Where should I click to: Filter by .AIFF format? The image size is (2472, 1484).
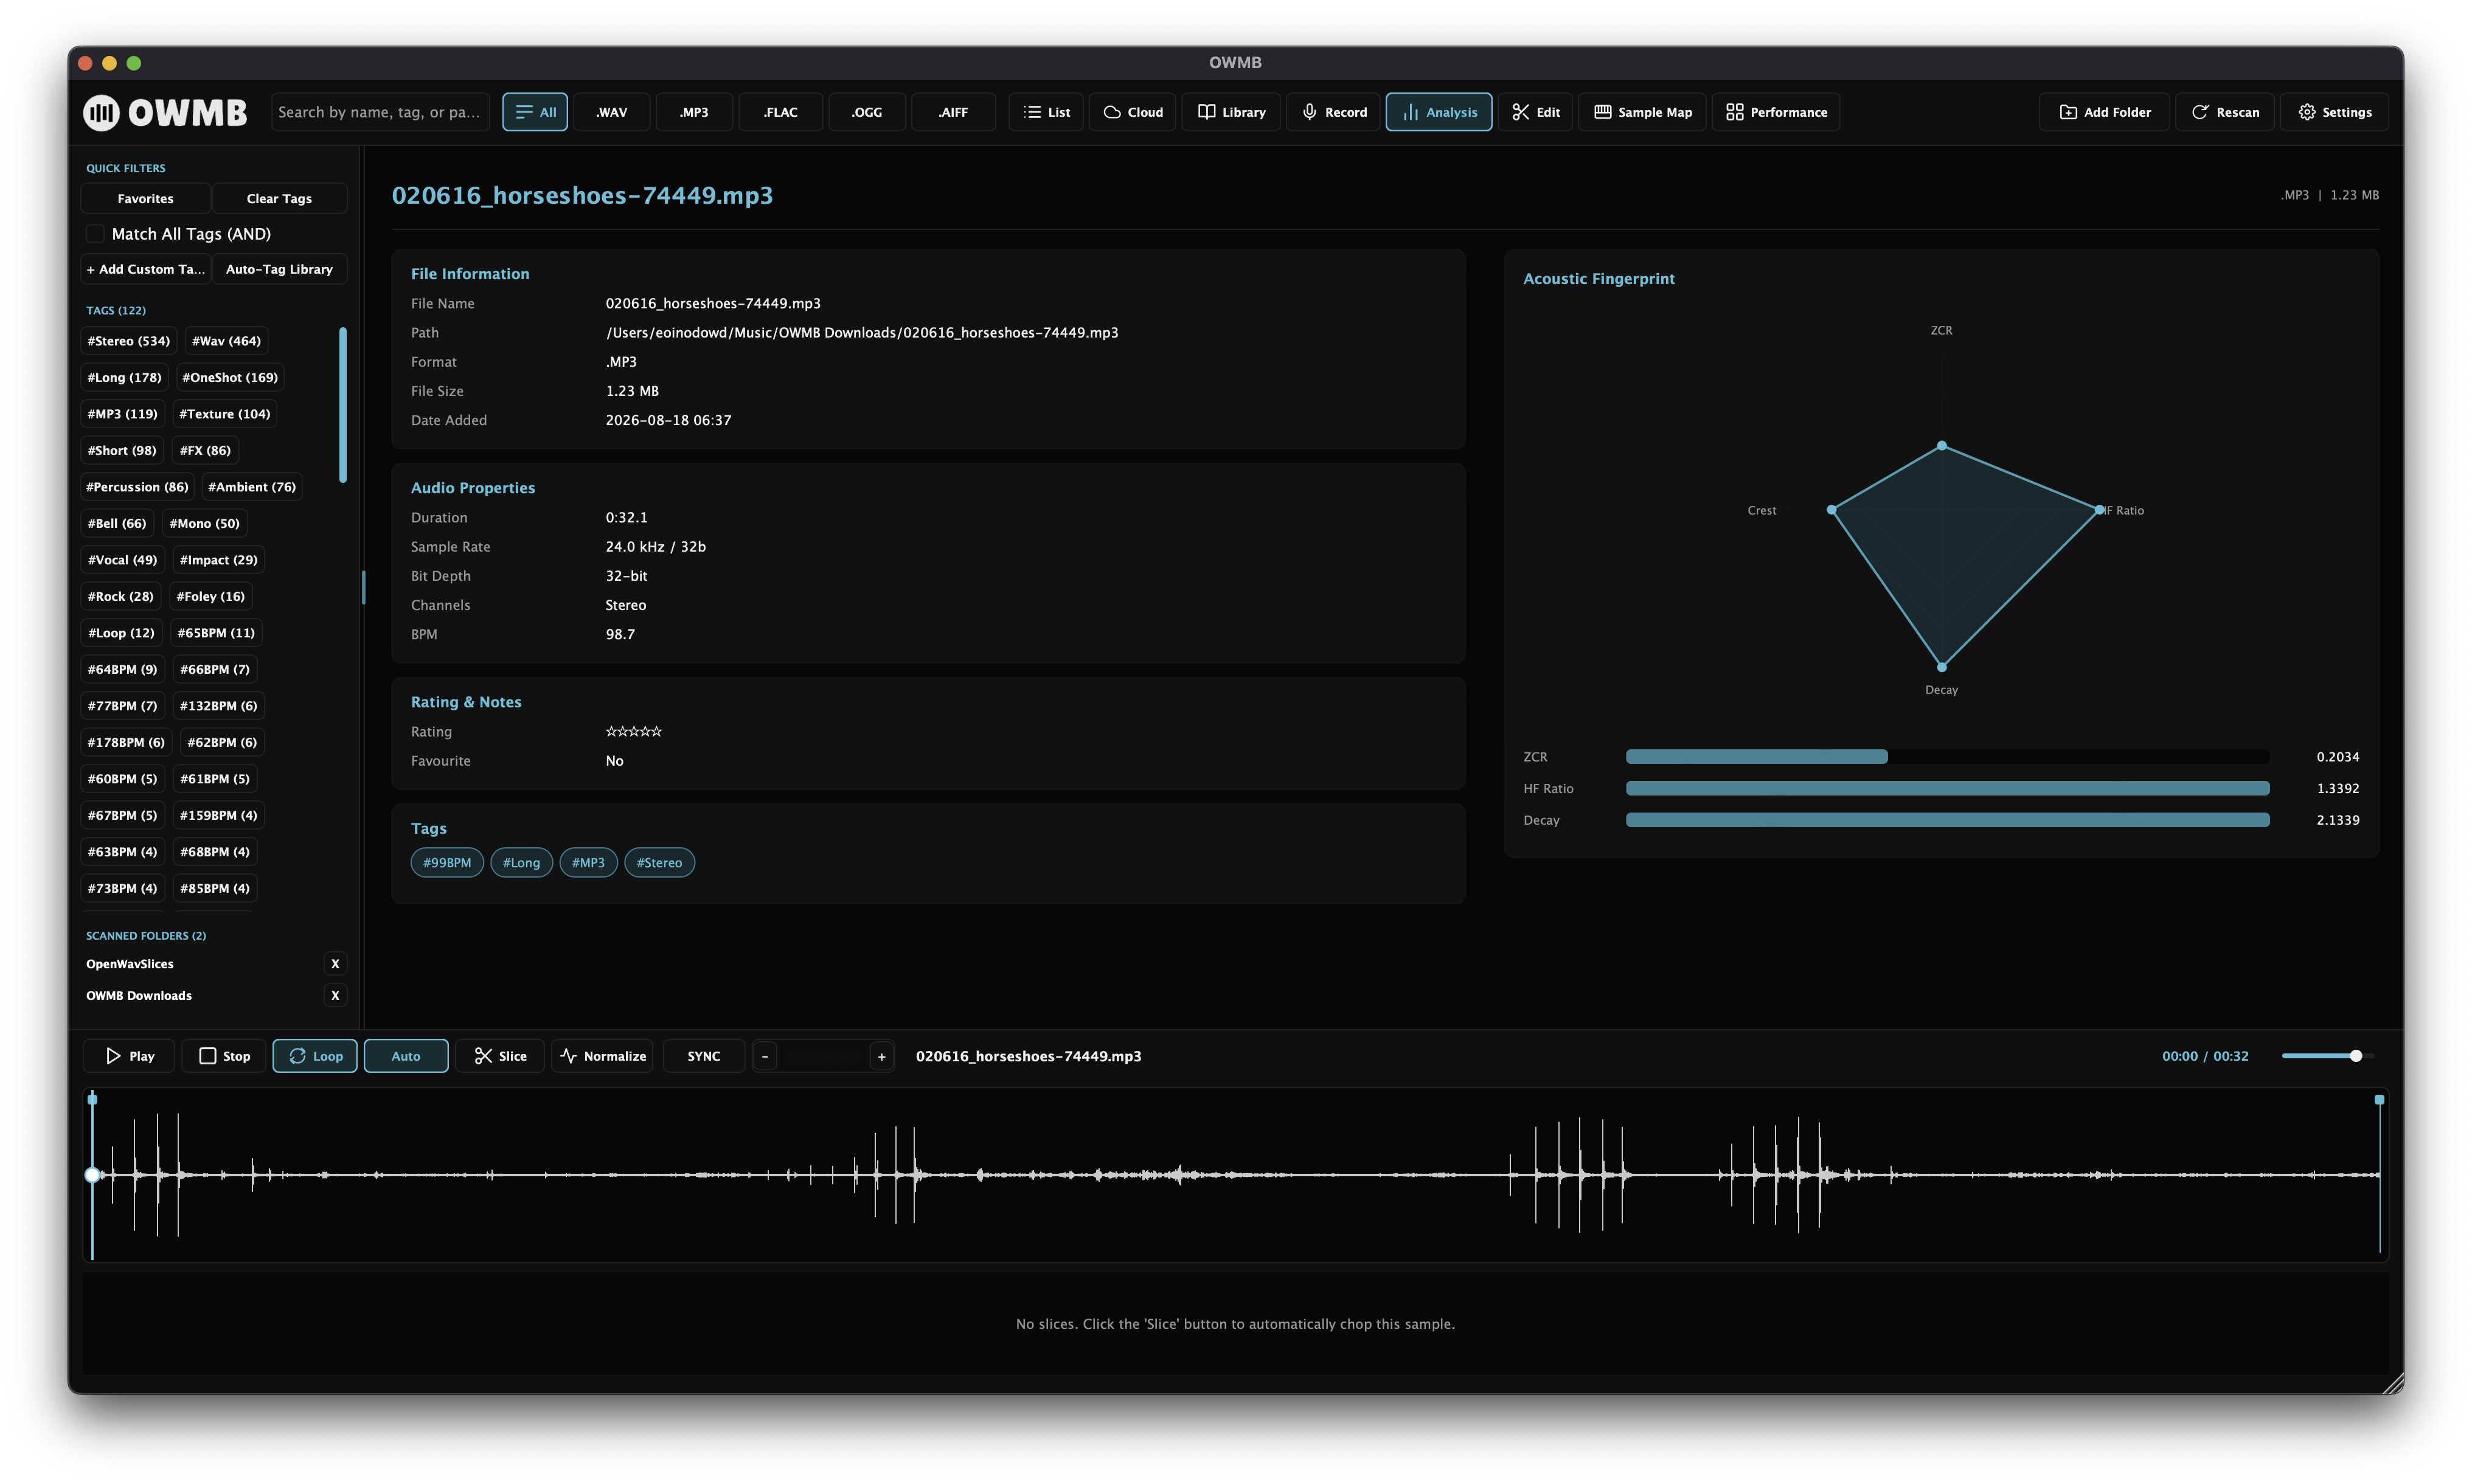point(953,112)
